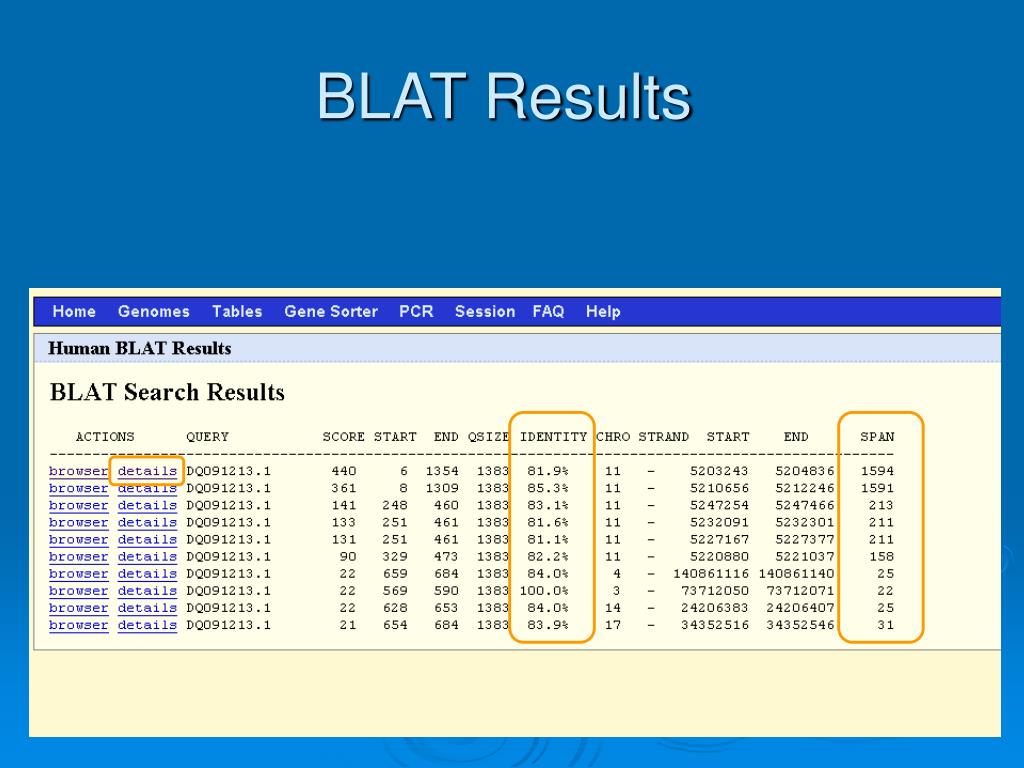Viewport: 1024px width, 768px height.
Task: Open browser link for chromosome 3 row
Action: (x=78, y=590)
